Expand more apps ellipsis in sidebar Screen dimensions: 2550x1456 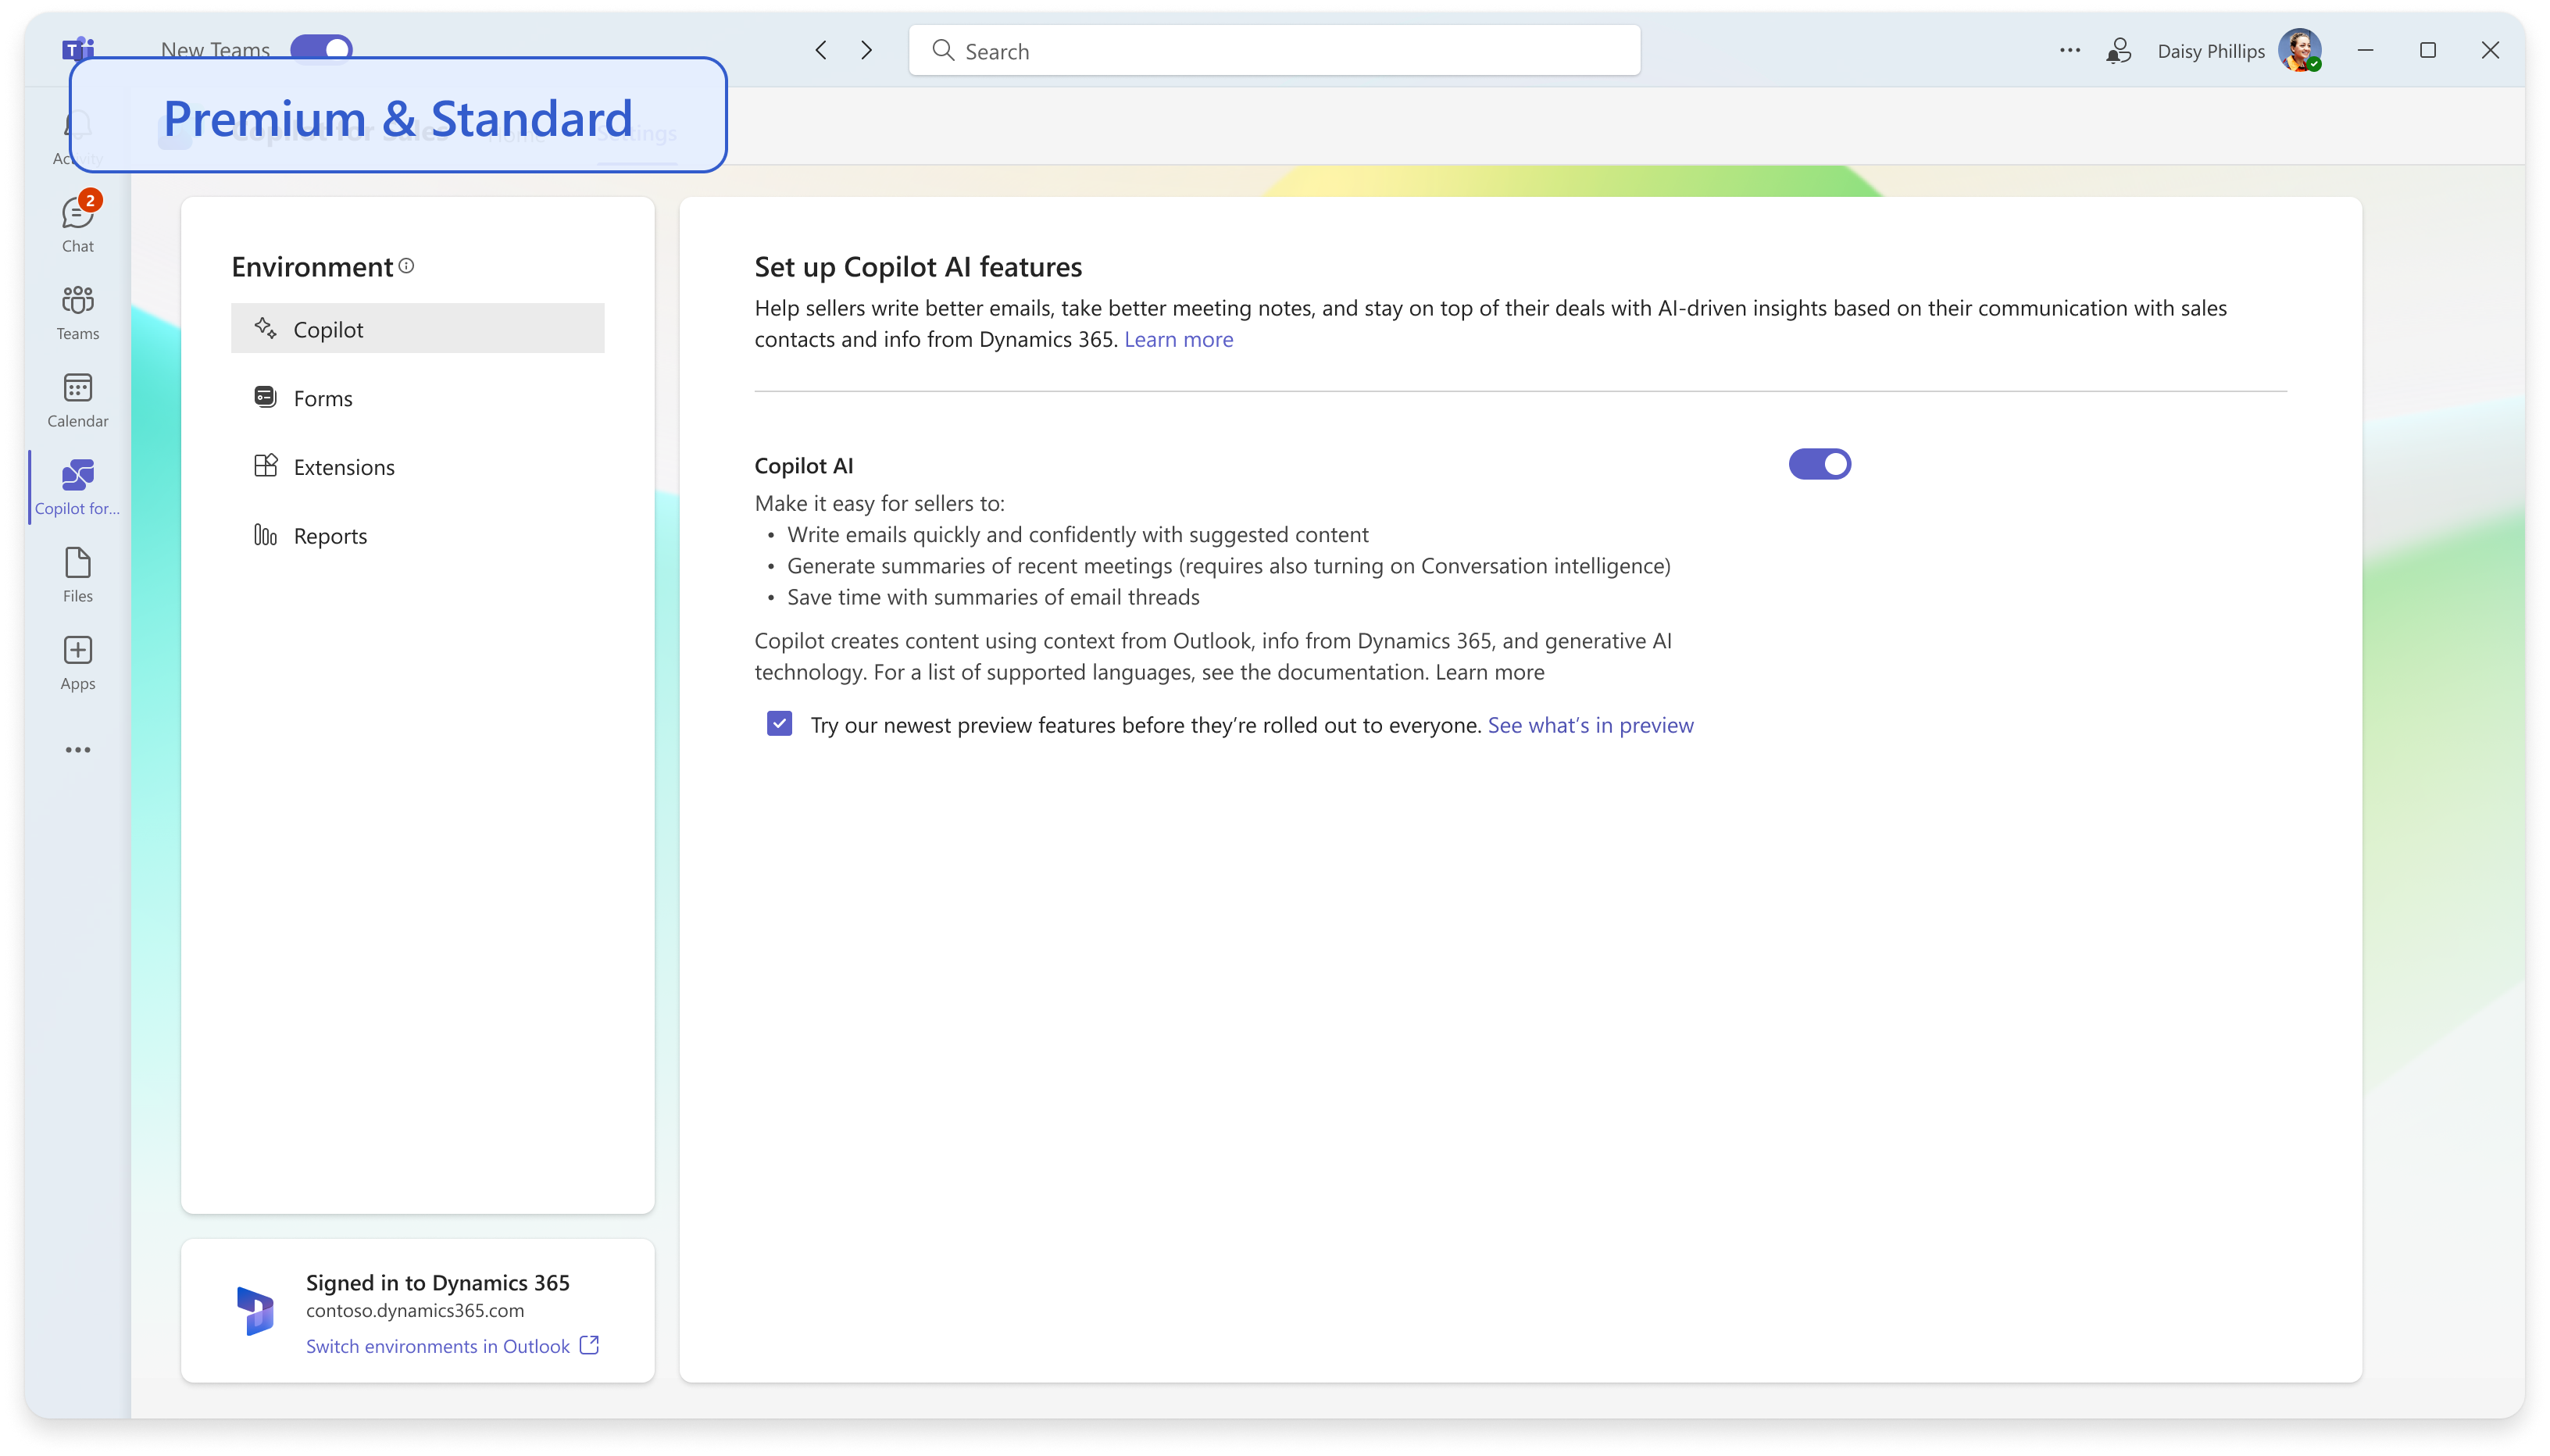pyautogui.click(x=77, y=749)
